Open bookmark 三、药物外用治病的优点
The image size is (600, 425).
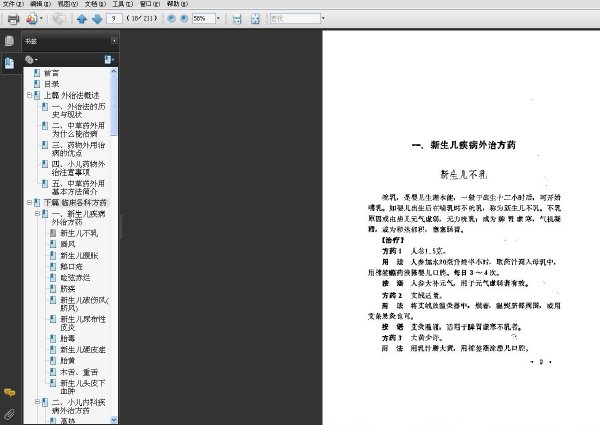[78, 149]
